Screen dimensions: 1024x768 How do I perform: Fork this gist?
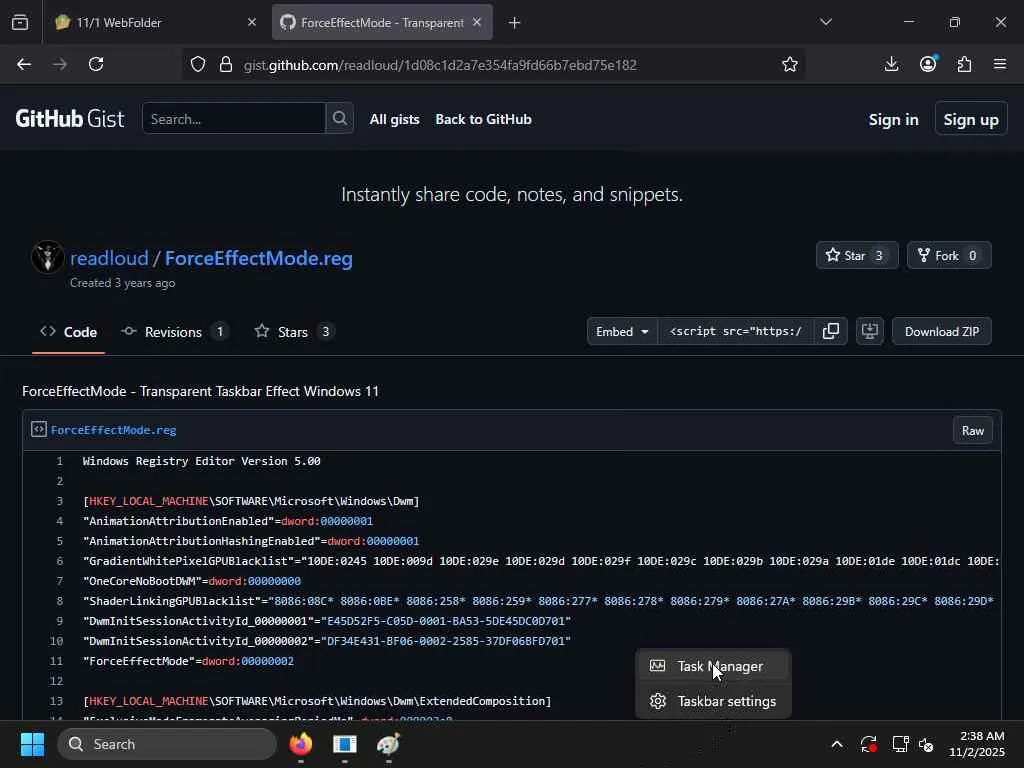click(949, 255)
